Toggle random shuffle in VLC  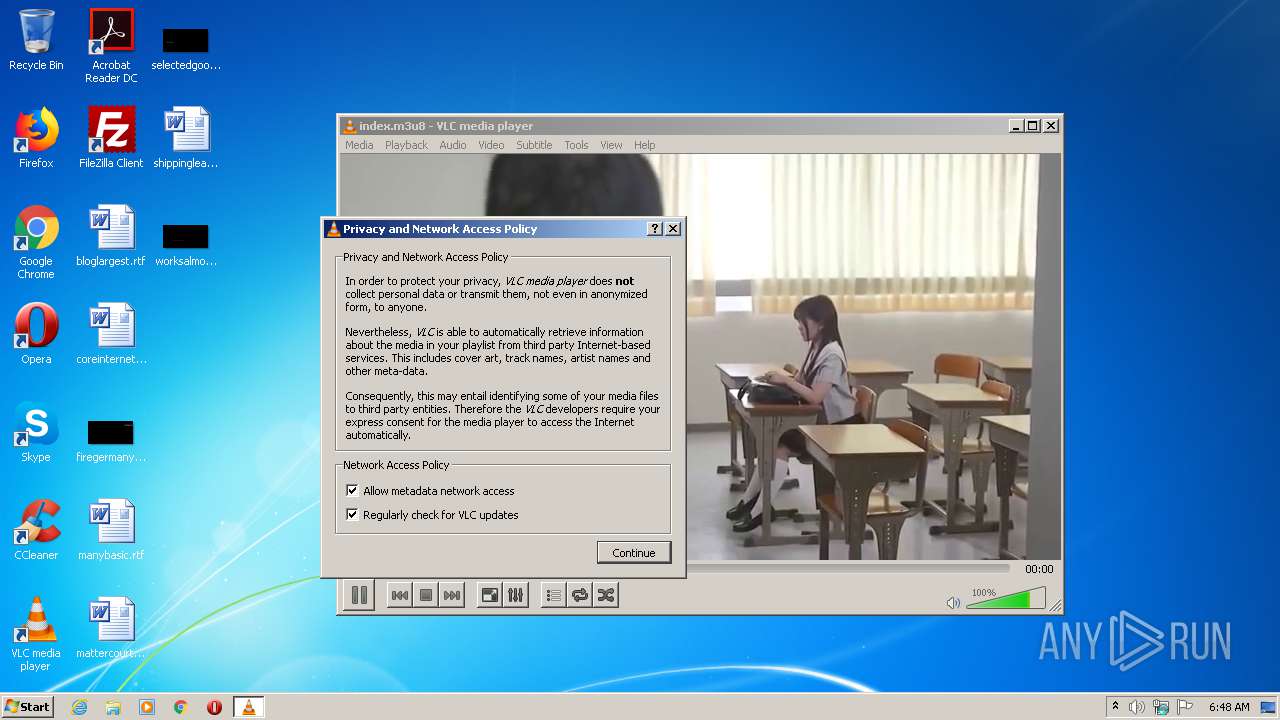pyautogui.click(x=606, y=595)
